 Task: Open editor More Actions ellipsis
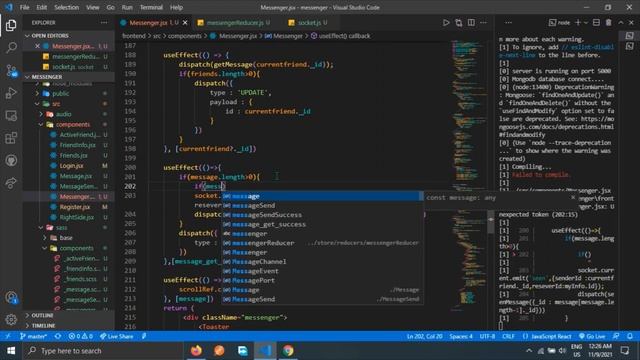pos(483,23)
